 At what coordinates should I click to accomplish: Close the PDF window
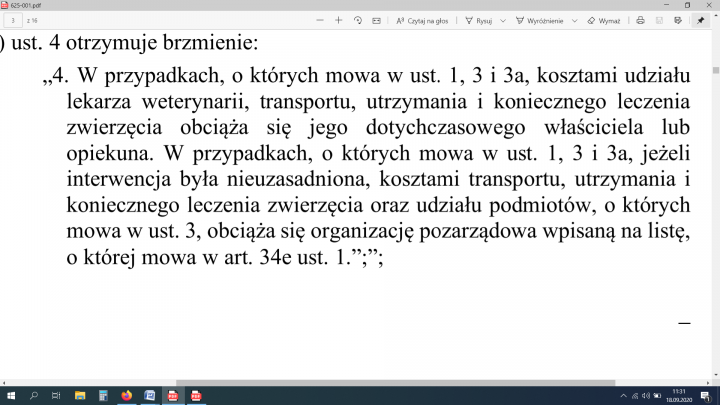coord(709,5)
